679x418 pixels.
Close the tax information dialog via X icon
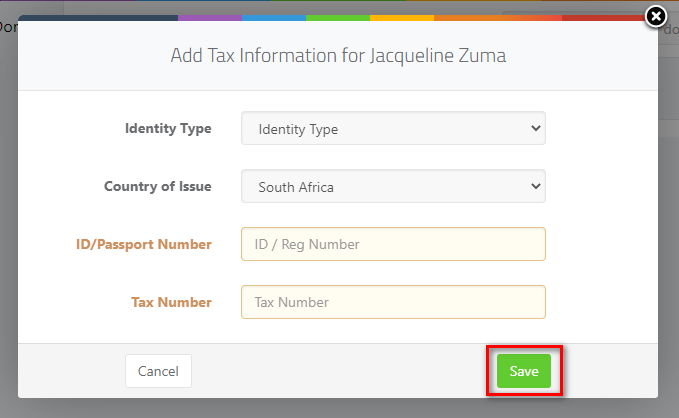(656, 17)
